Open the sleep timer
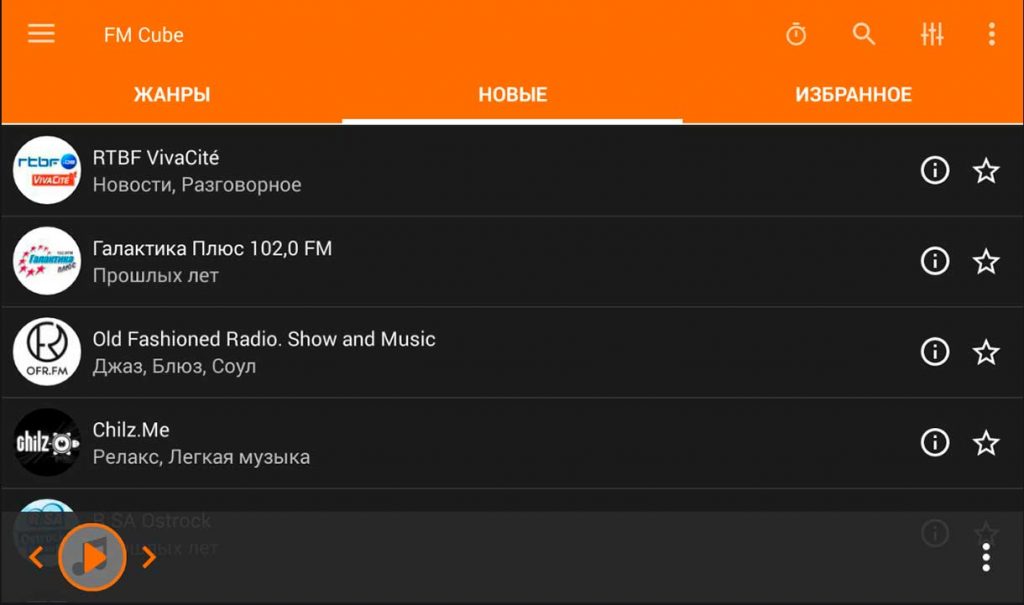1024x605 pixels. pyautogui.click(x=795, y=34)
